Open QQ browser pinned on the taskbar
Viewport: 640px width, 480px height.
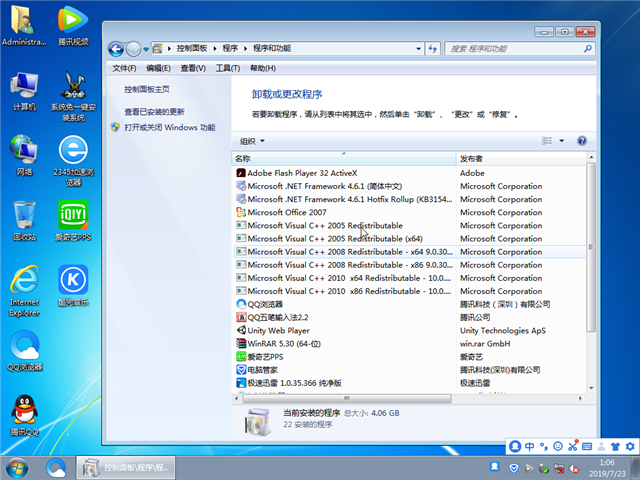(56, 468)
